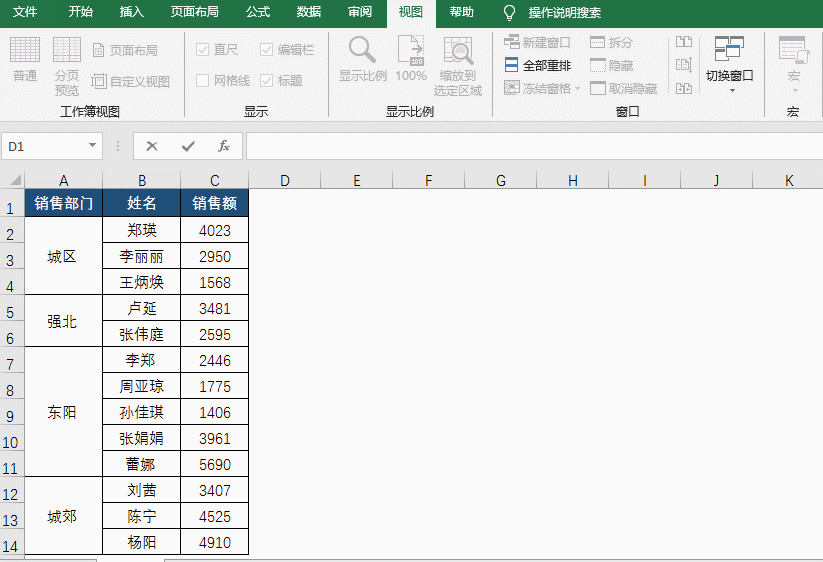
Task: Expand the Name Box dropdown arrow
Action: (x=93, y=146)
